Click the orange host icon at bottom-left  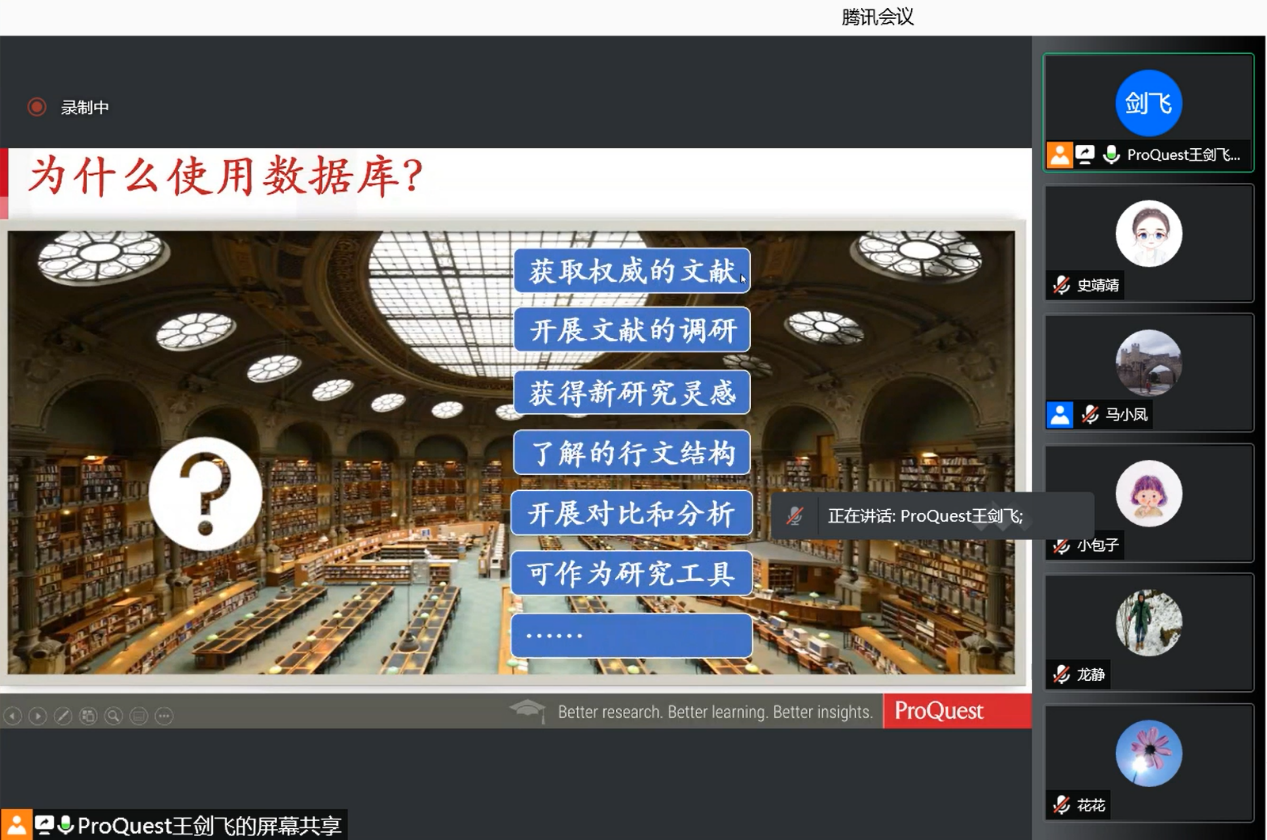click(16, 825)
